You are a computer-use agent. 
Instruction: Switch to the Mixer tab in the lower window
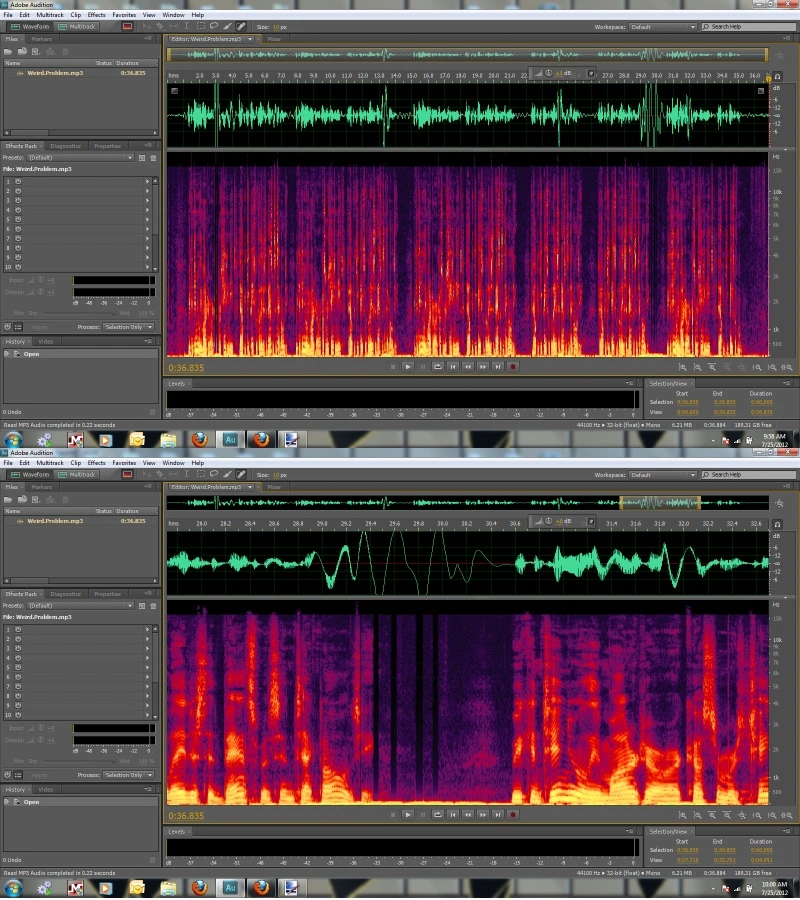(274, 487)
